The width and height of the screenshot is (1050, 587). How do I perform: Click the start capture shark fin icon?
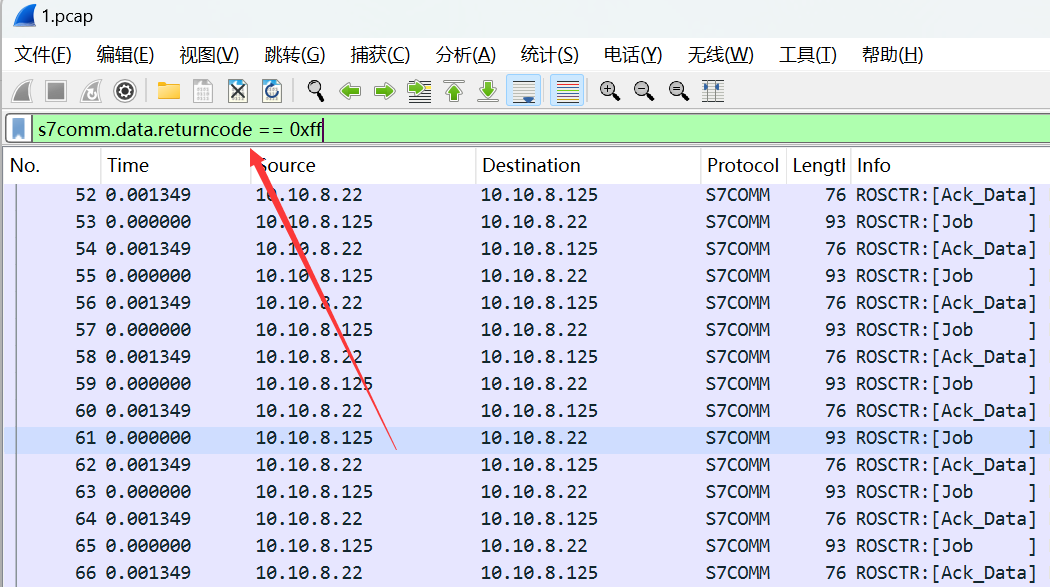22,92
